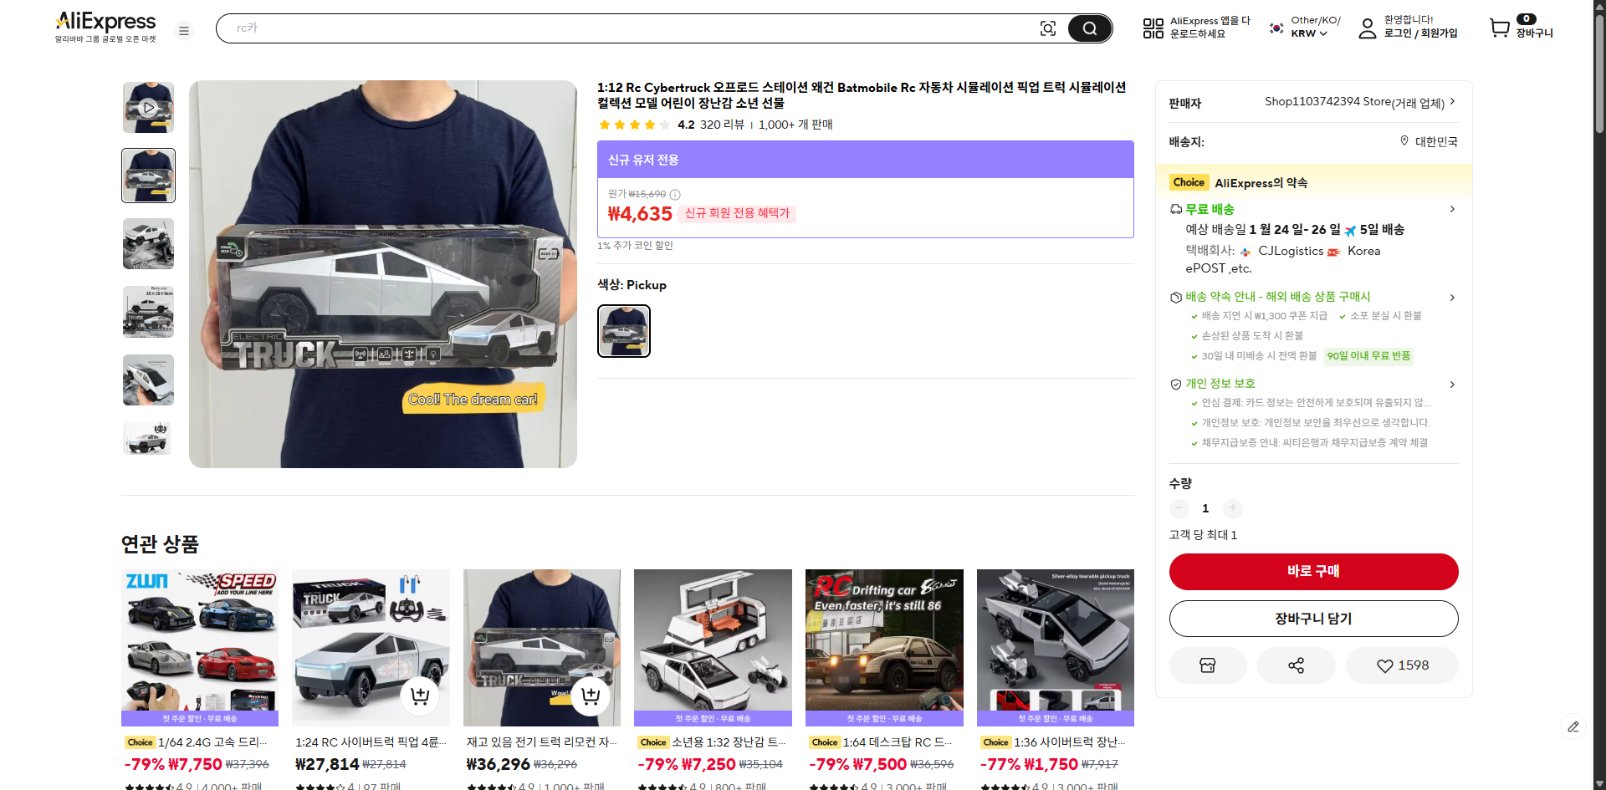Open the 320 reviews link
The image size is (1606, 790).
pos(722,125)
